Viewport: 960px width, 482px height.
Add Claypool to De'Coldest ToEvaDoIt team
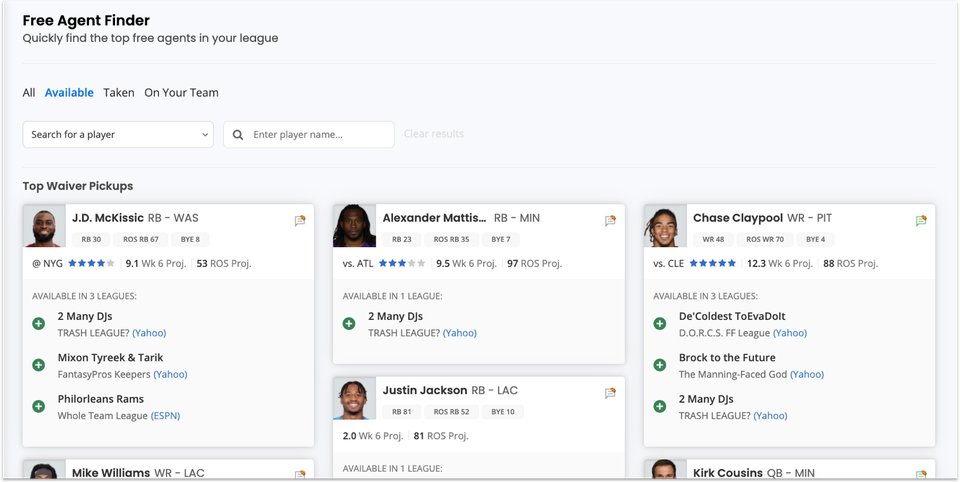tap(659, 323)
